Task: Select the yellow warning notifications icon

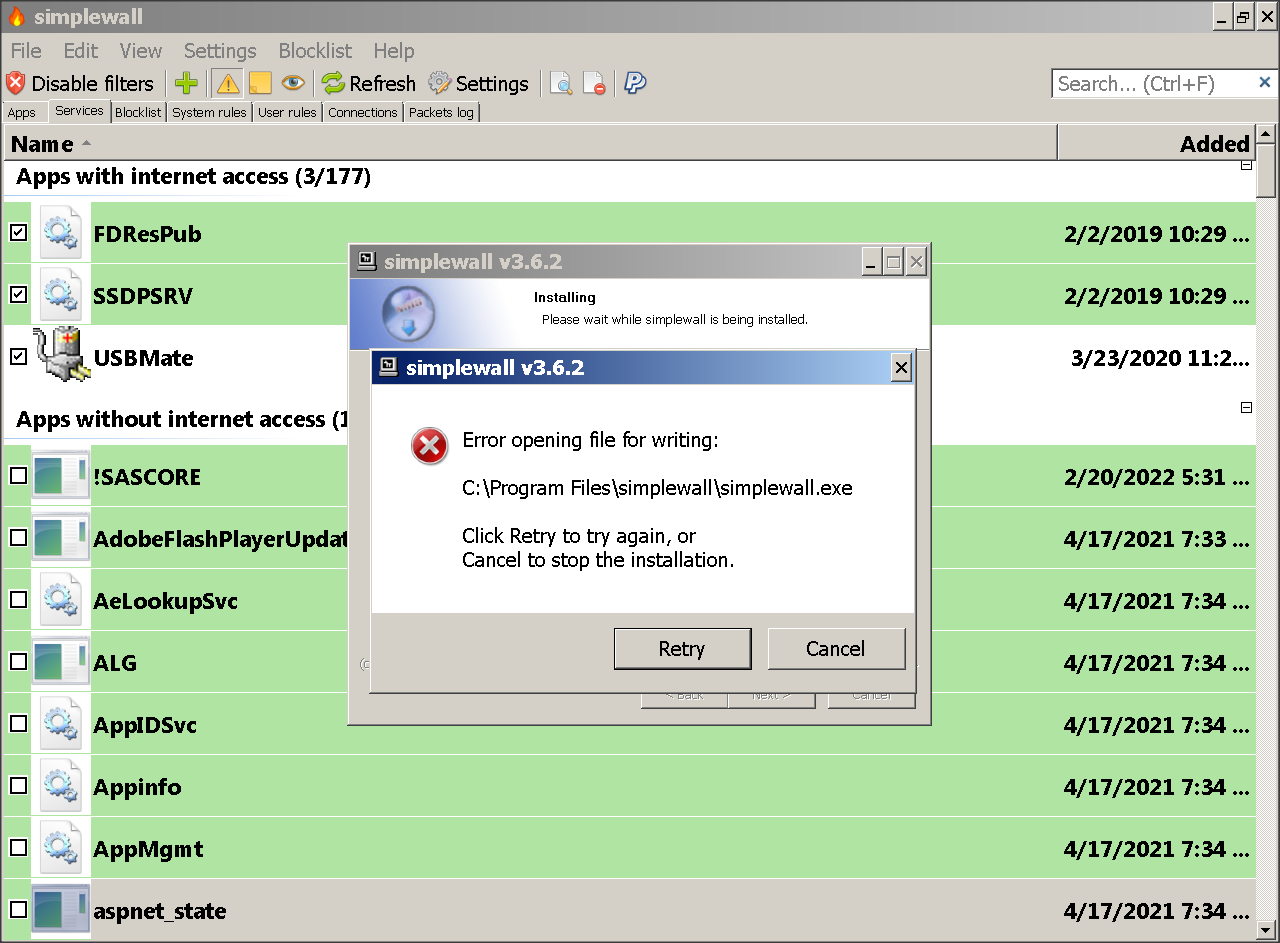Action: (x=226, y=84)
